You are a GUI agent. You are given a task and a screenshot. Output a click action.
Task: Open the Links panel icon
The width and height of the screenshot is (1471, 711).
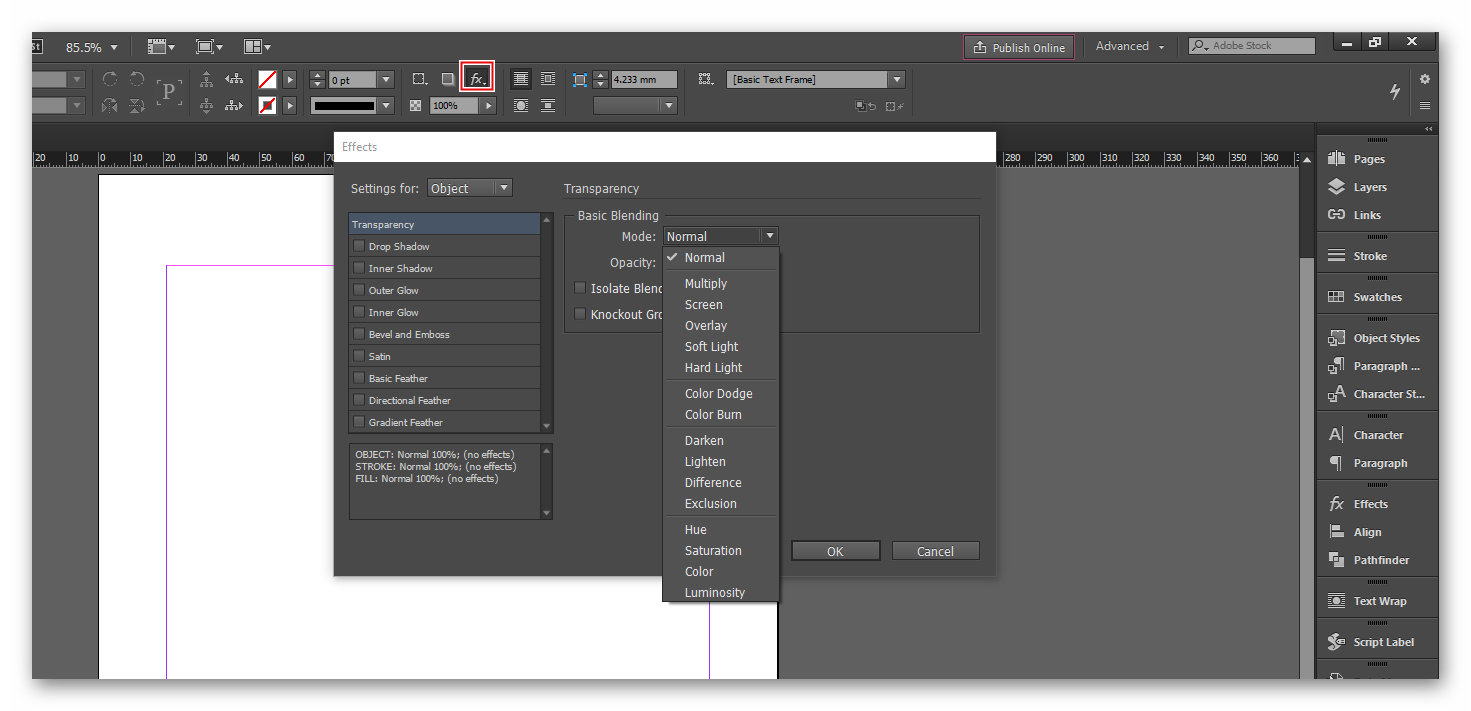click(1336, 215)
